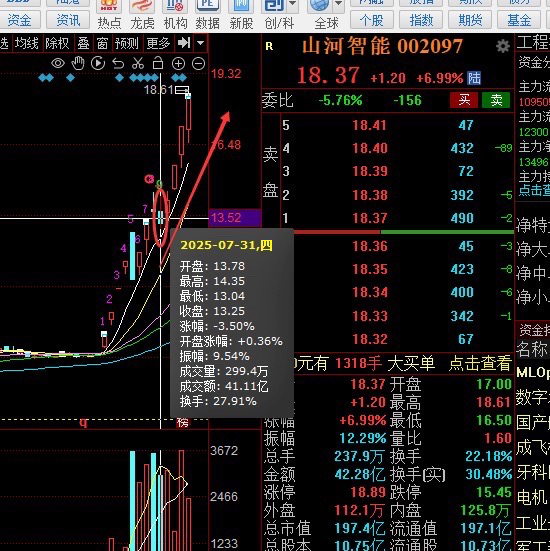This screenshot has width=550, height=551.
Task: Select sell level 5 price 18.41
Action: (x=369, y=125)
